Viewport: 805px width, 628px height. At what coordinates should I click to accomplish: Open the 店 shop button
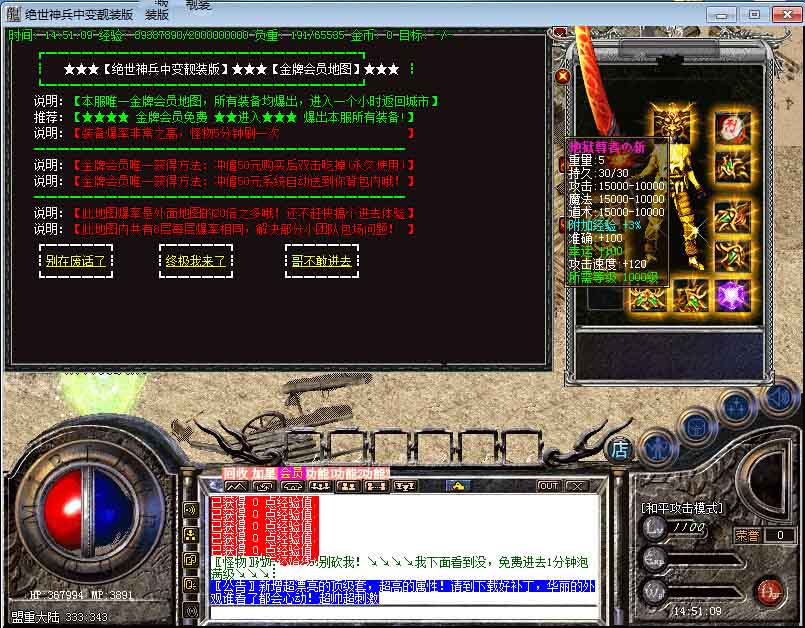tap(620, 450)
